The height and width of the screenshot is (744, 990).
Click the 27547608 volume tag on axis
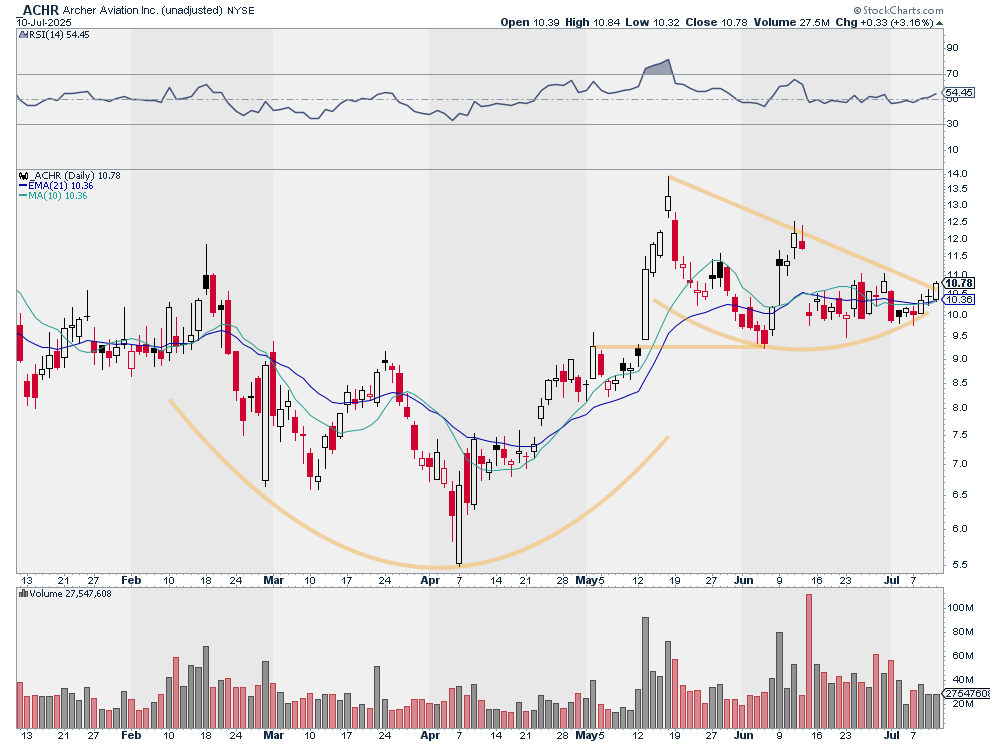point(967,693)
